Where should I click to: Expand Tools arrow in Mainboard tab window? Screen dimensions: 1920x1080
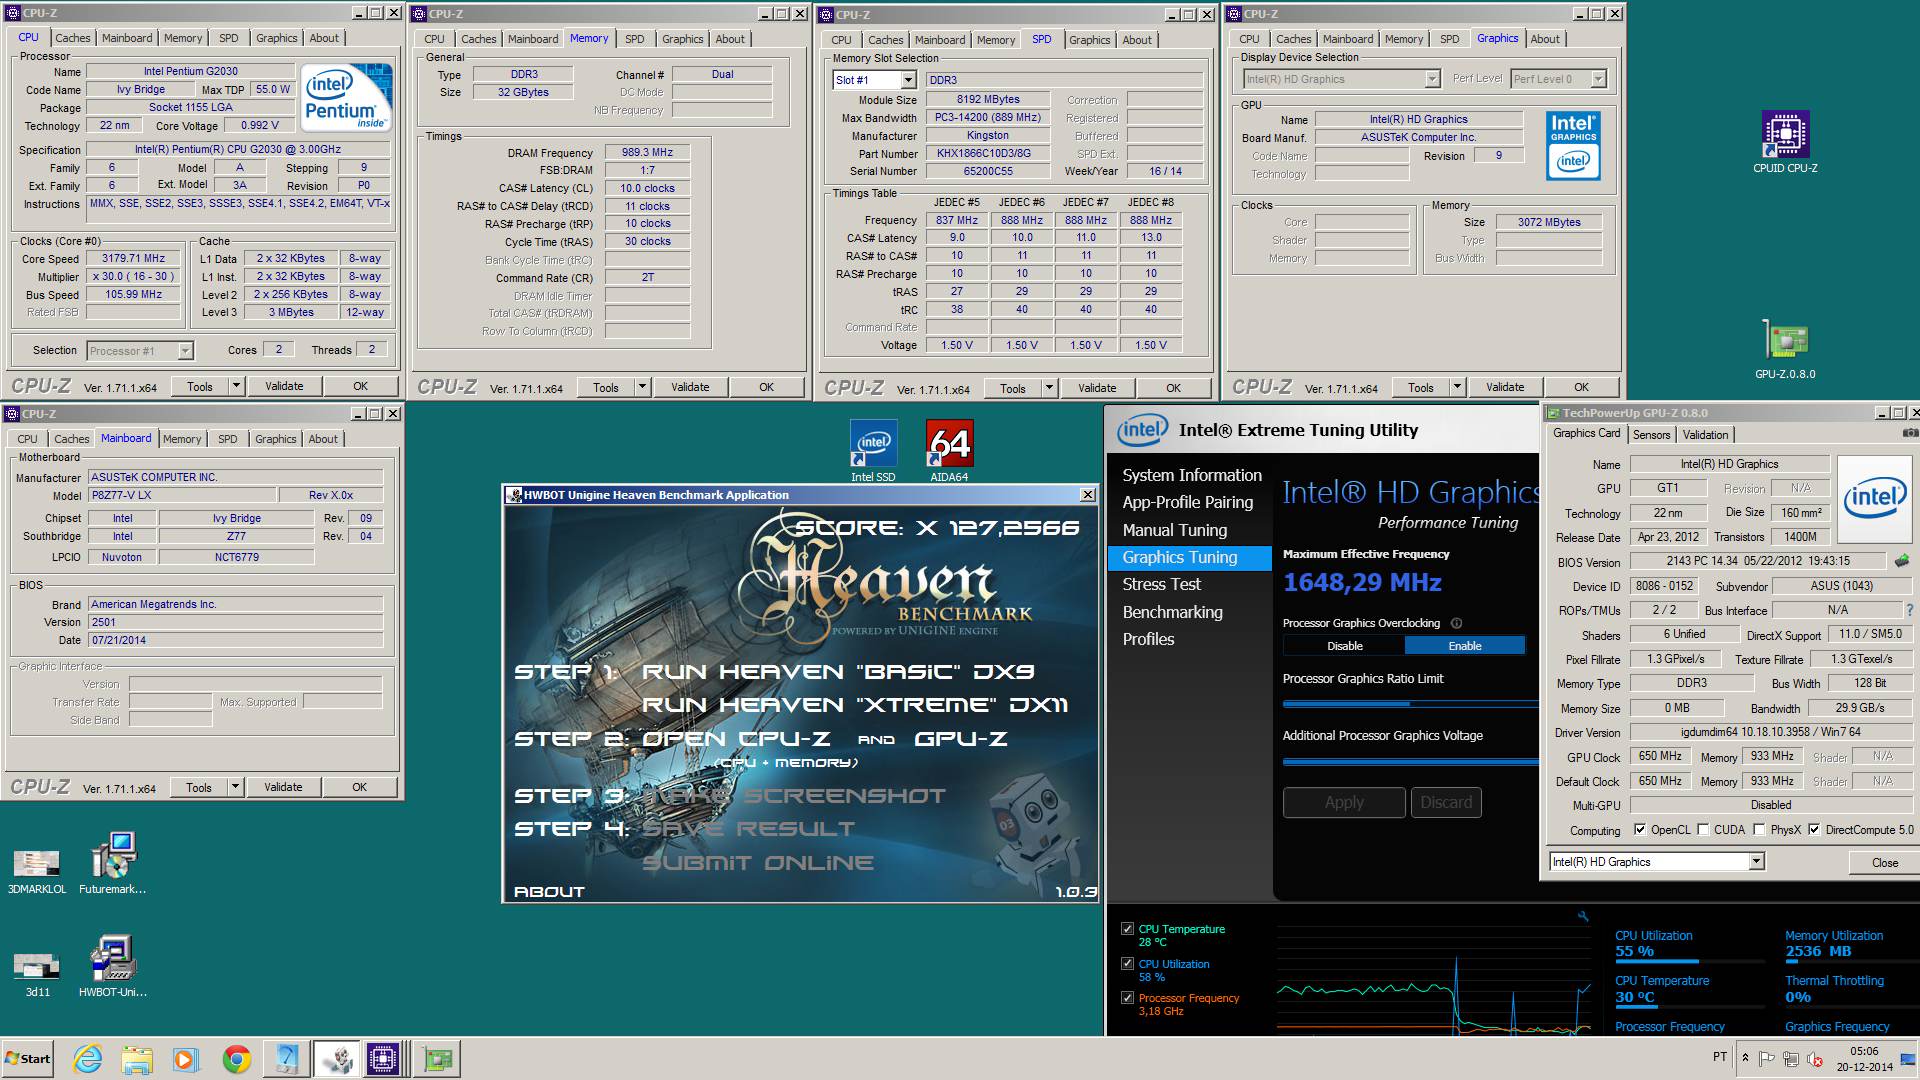235,787
